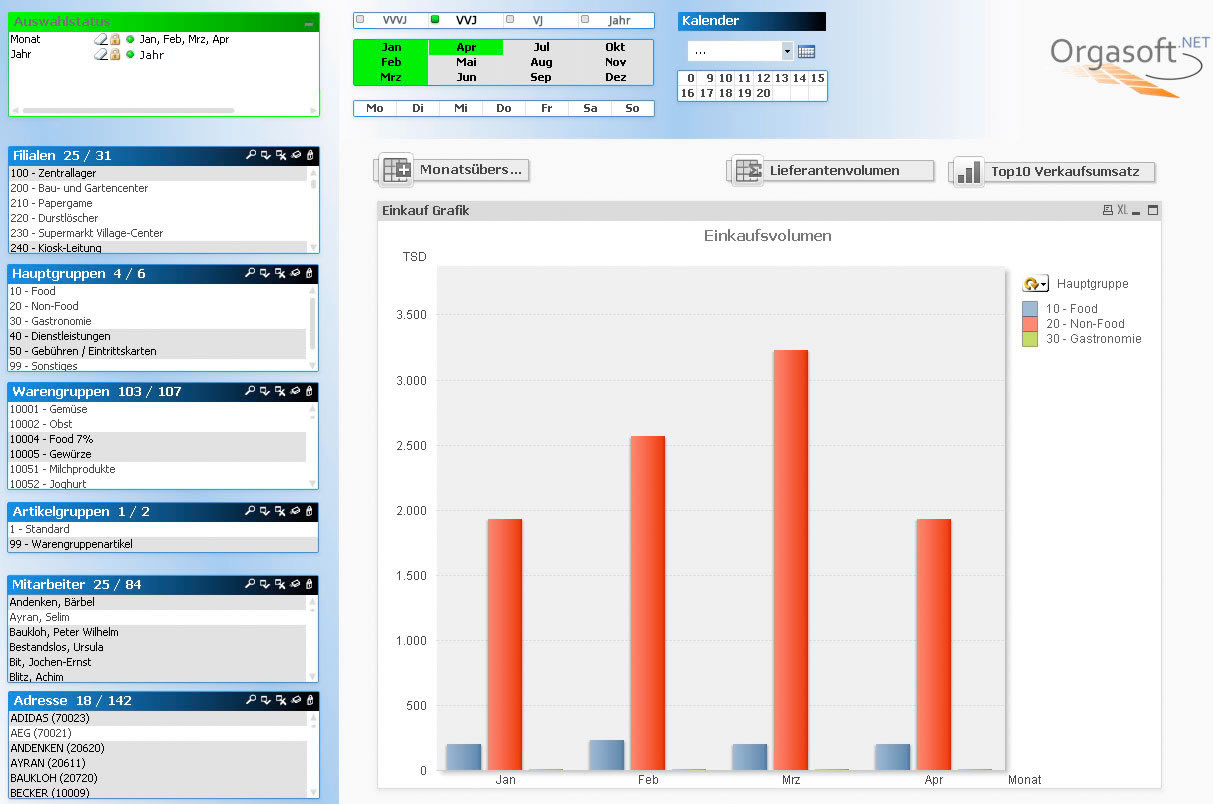
Task: Enable the VJ checkbox
Action: coord(512,18)
